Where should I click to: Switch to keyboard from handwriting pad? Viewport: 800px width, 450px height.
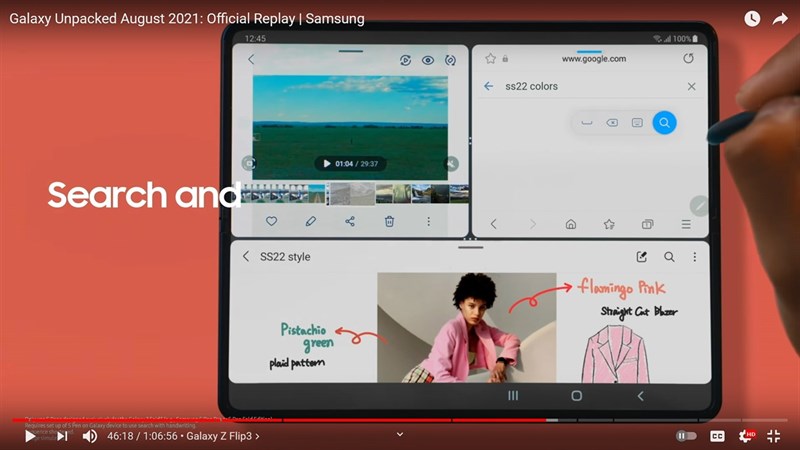pyautogui.click(x=637, y=122)
